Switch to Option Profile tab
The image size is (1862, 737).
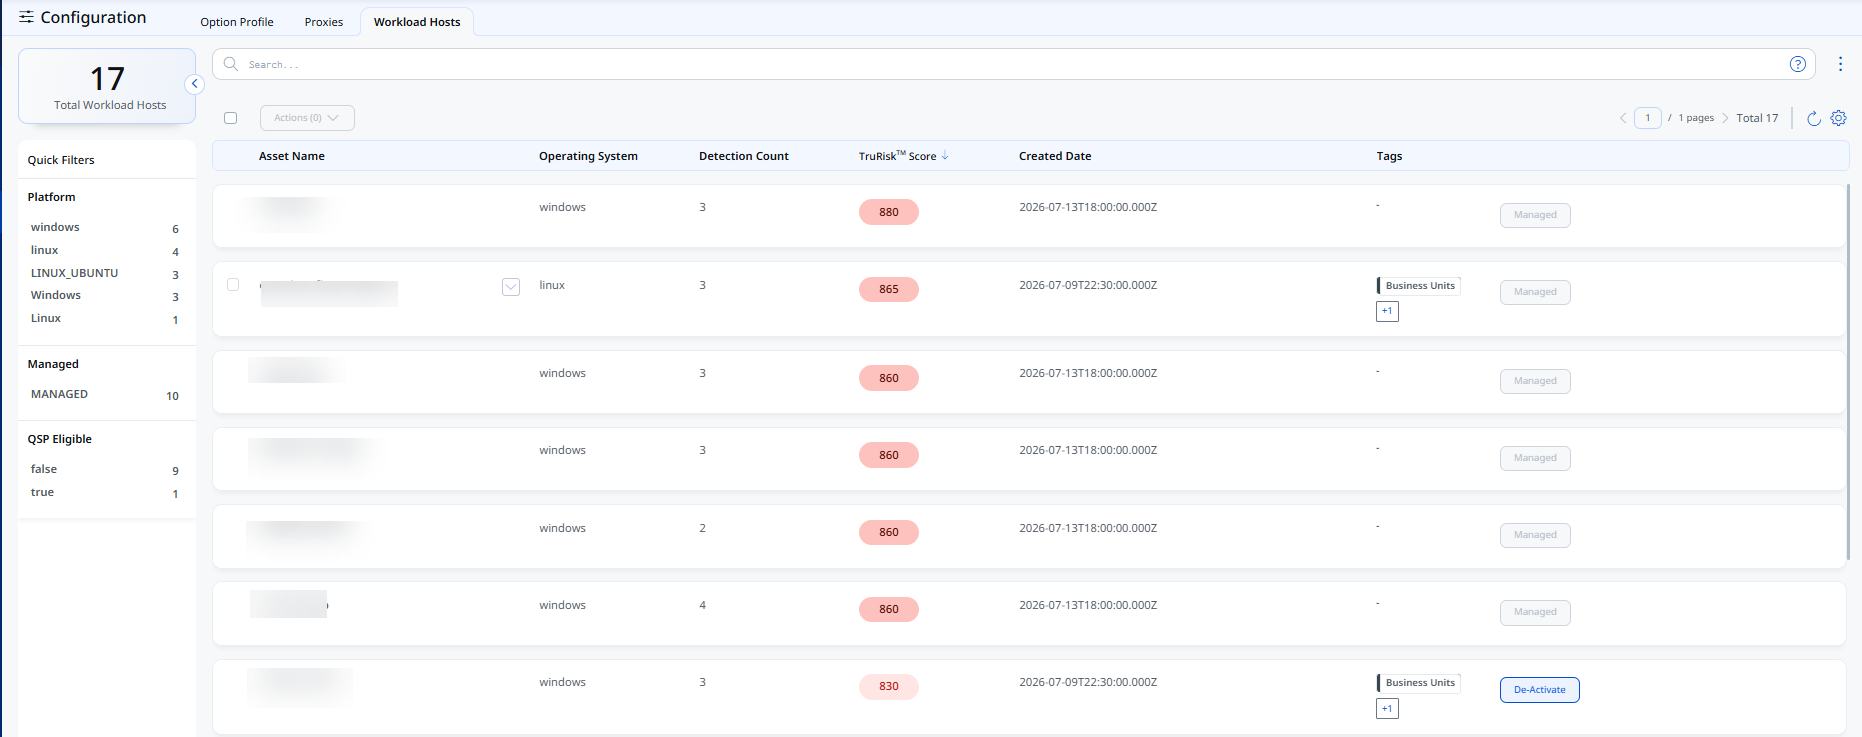point(237,22)
